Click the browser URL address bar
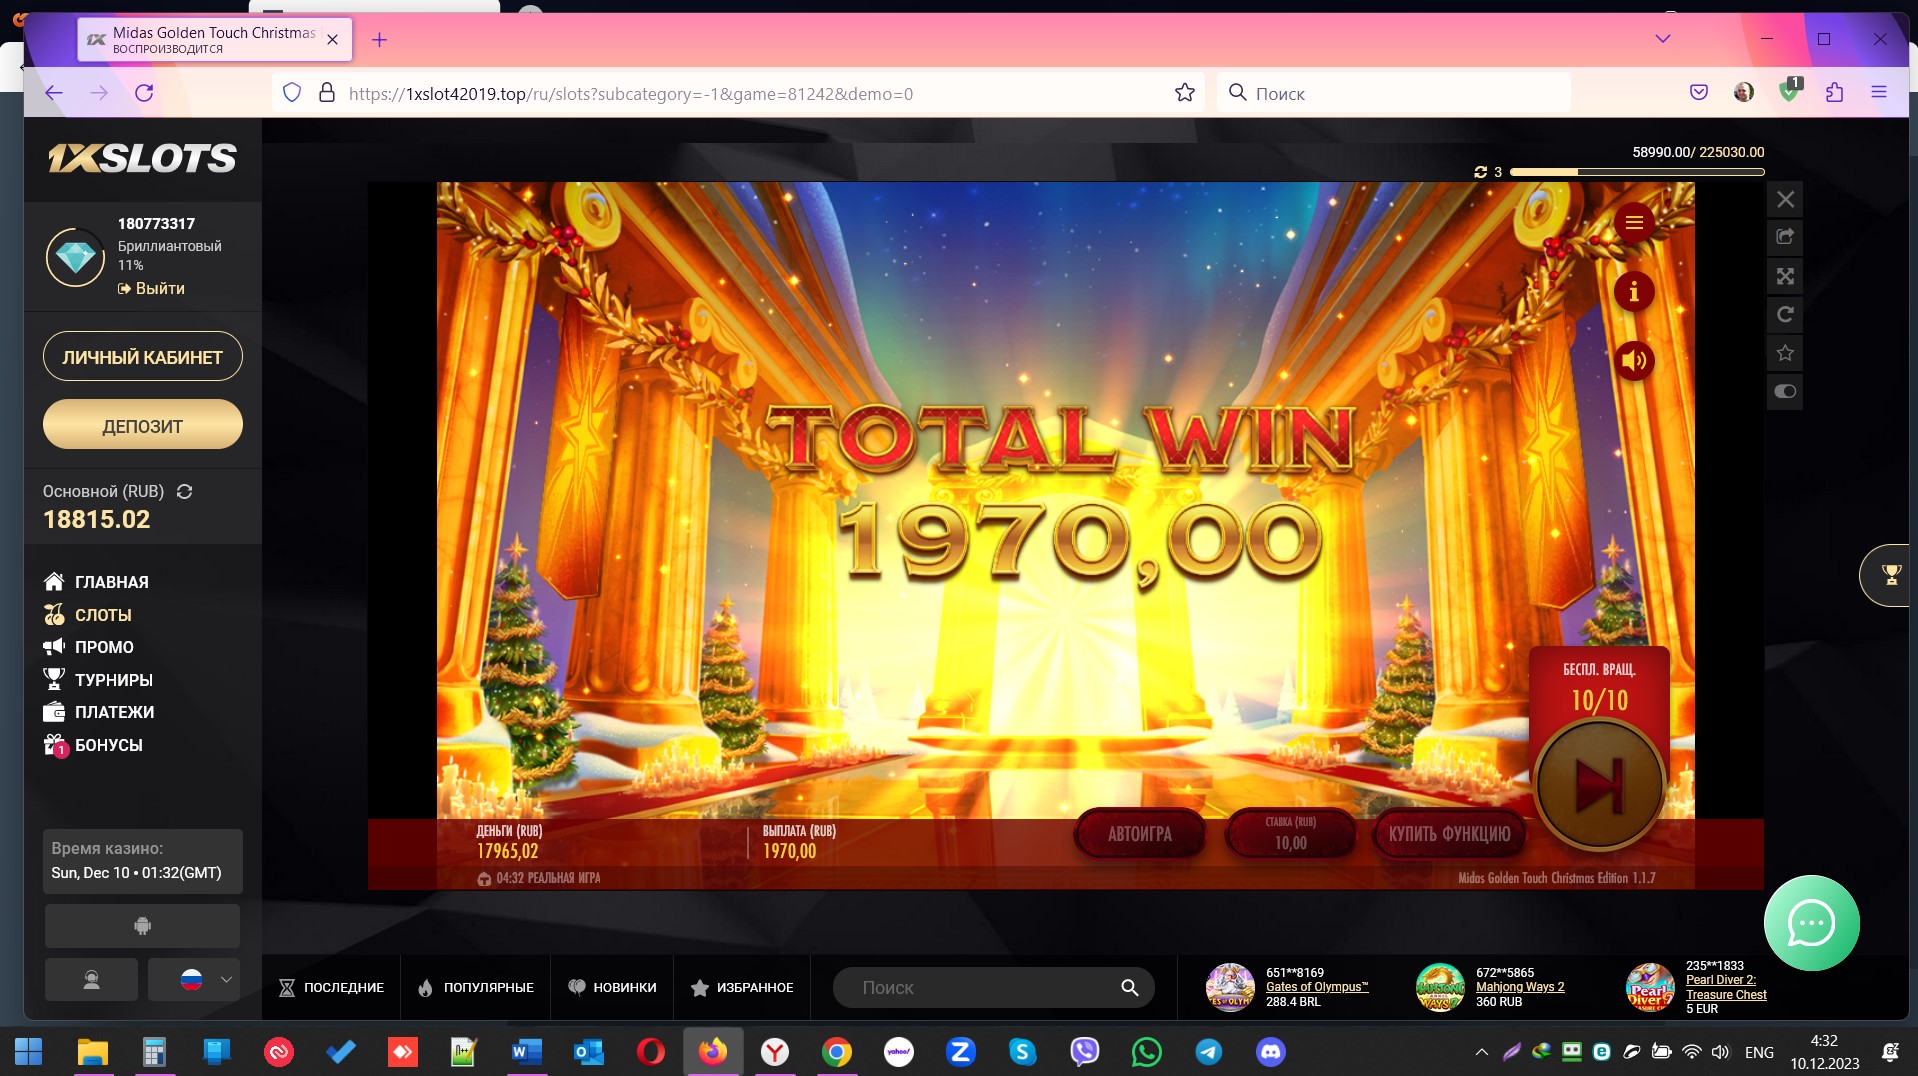 point(740,93)
